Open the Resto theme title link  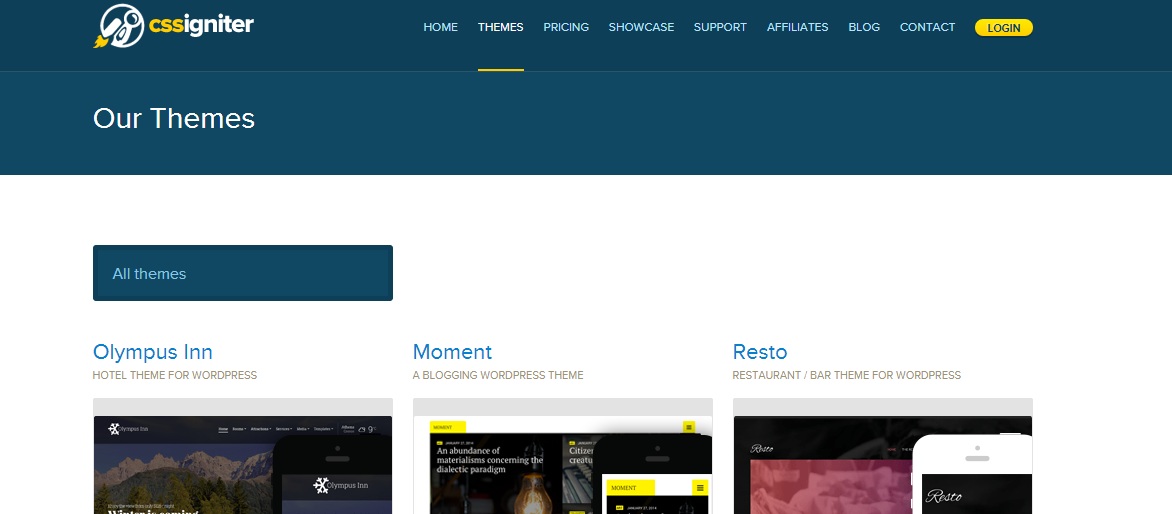click(760, 352)
